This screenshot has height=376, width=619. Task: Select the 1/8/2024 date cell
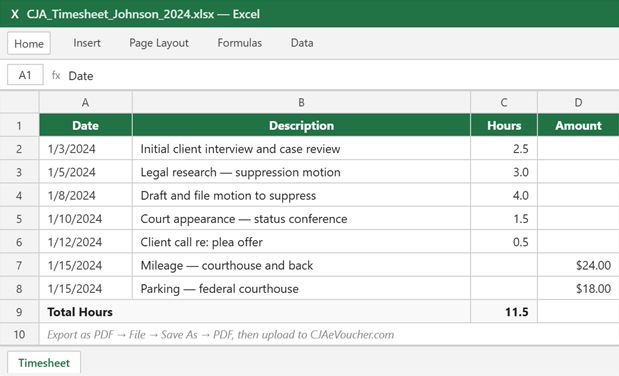click(86, 195)
